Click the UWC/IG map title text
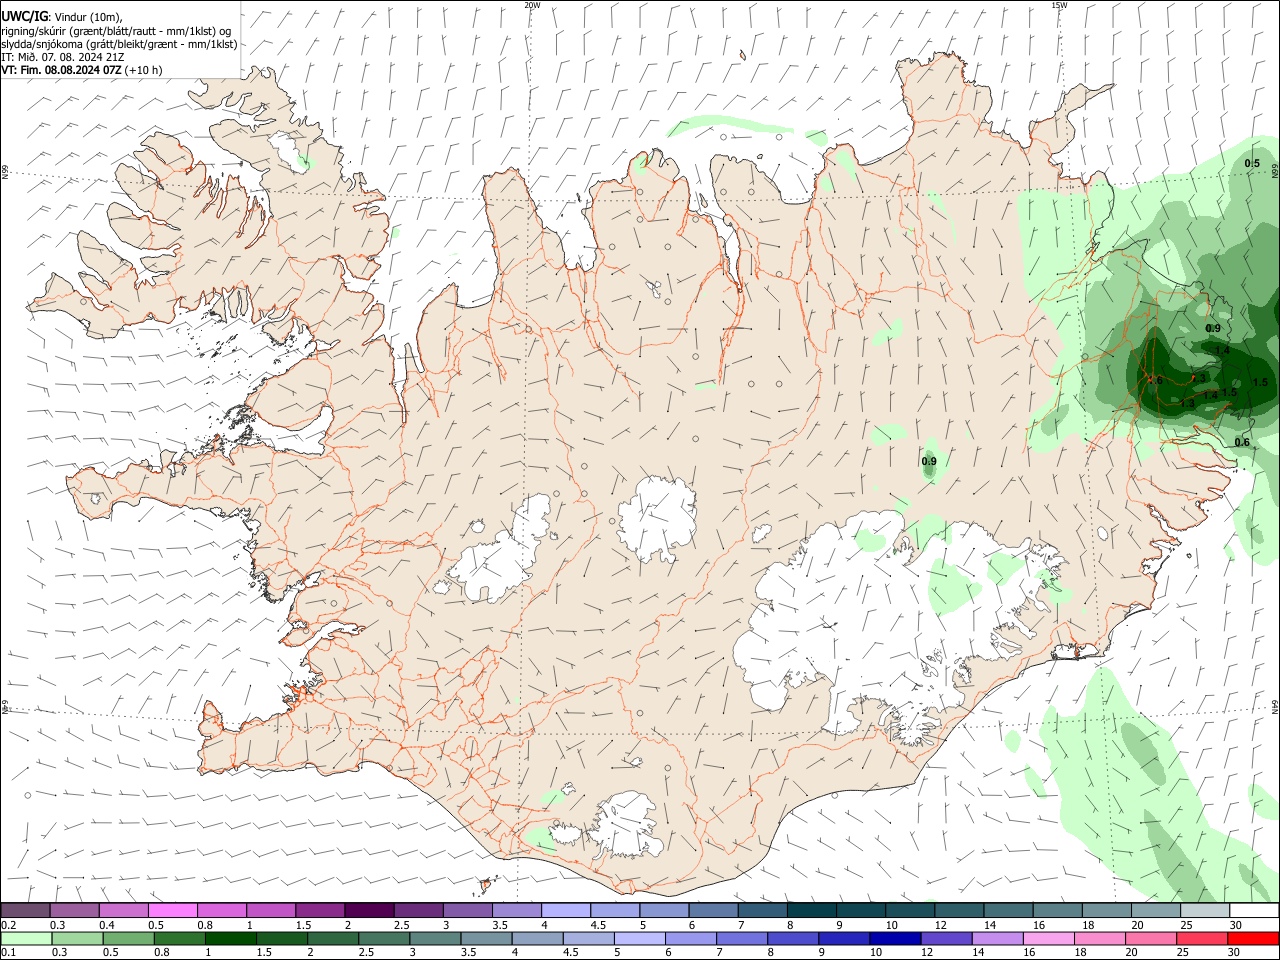 pyautogui.click(x=24, y=16)
